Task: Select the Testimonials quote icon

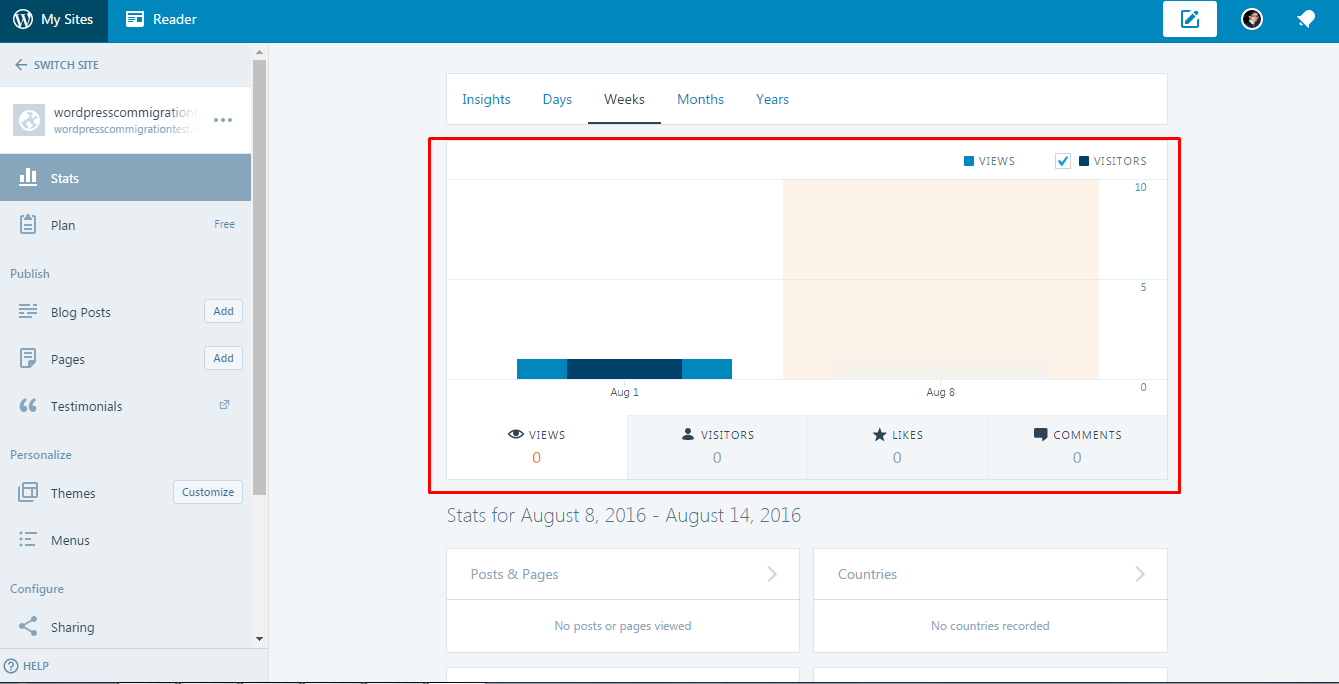Action: tap(27, 405)
